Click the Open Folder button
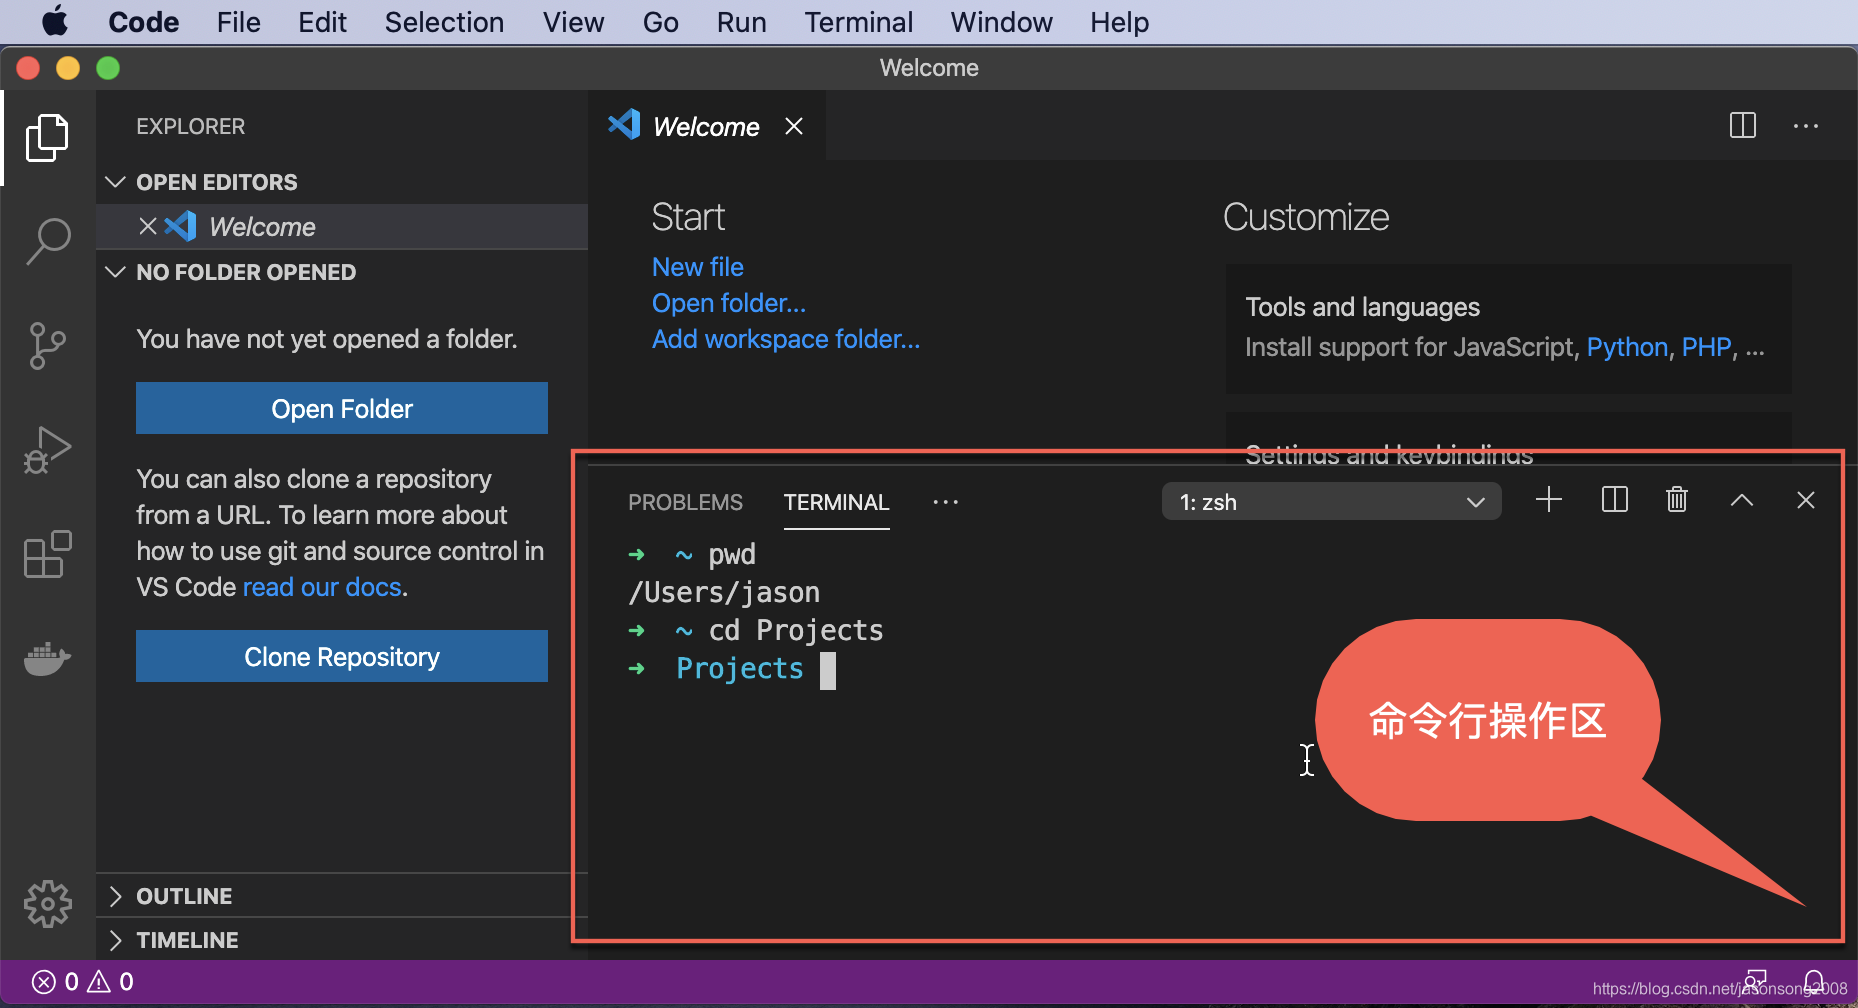The width and height of the screenshot is (1858, 1008). pyautogui.click(x=342, y=408)
